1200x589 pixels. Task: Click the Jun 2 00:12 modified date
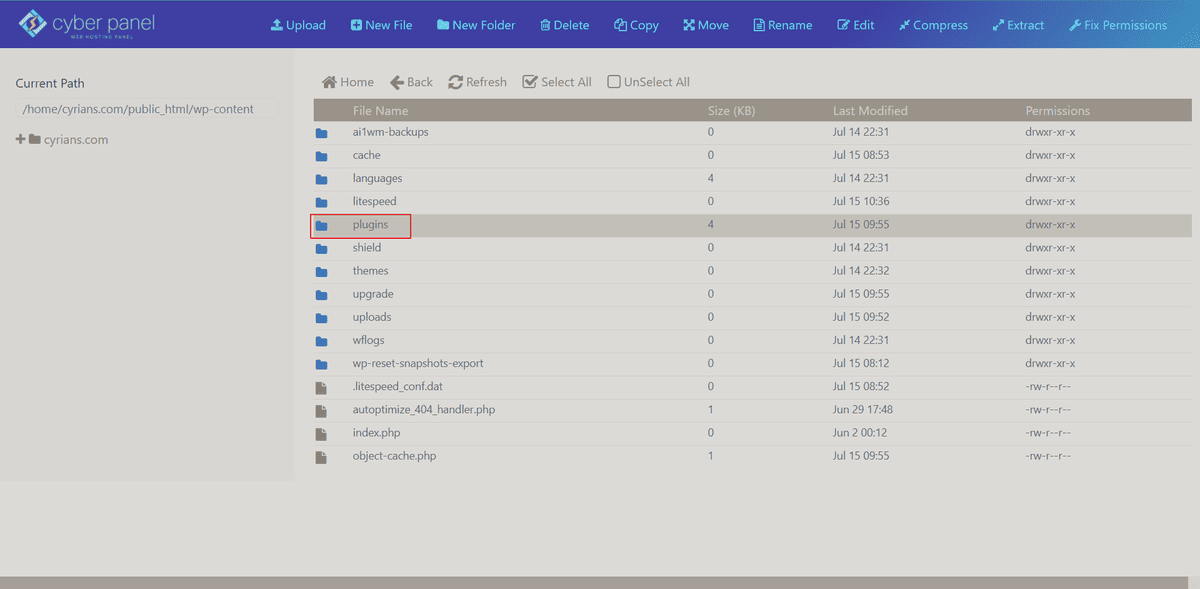(859, 432)
